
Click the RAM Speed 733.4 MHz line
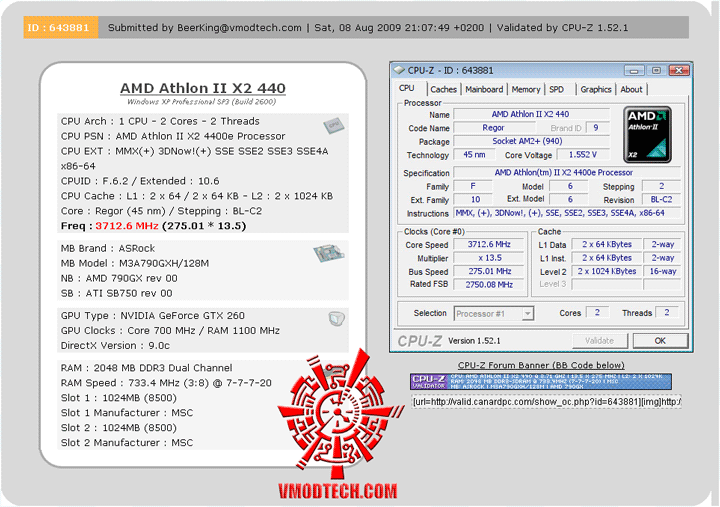166,383
